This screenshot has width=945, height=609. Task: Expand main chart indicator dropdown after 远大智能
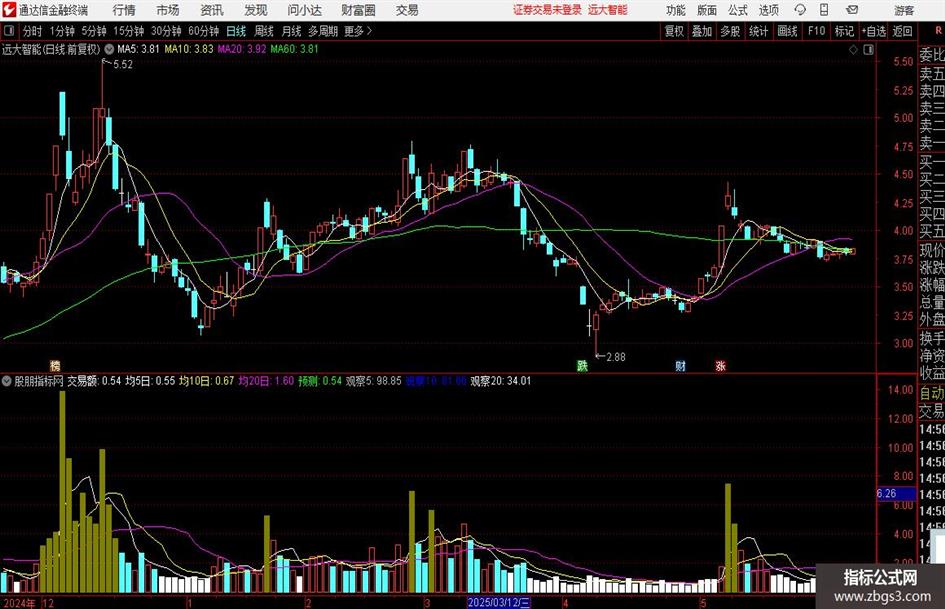tap(109, 49)
